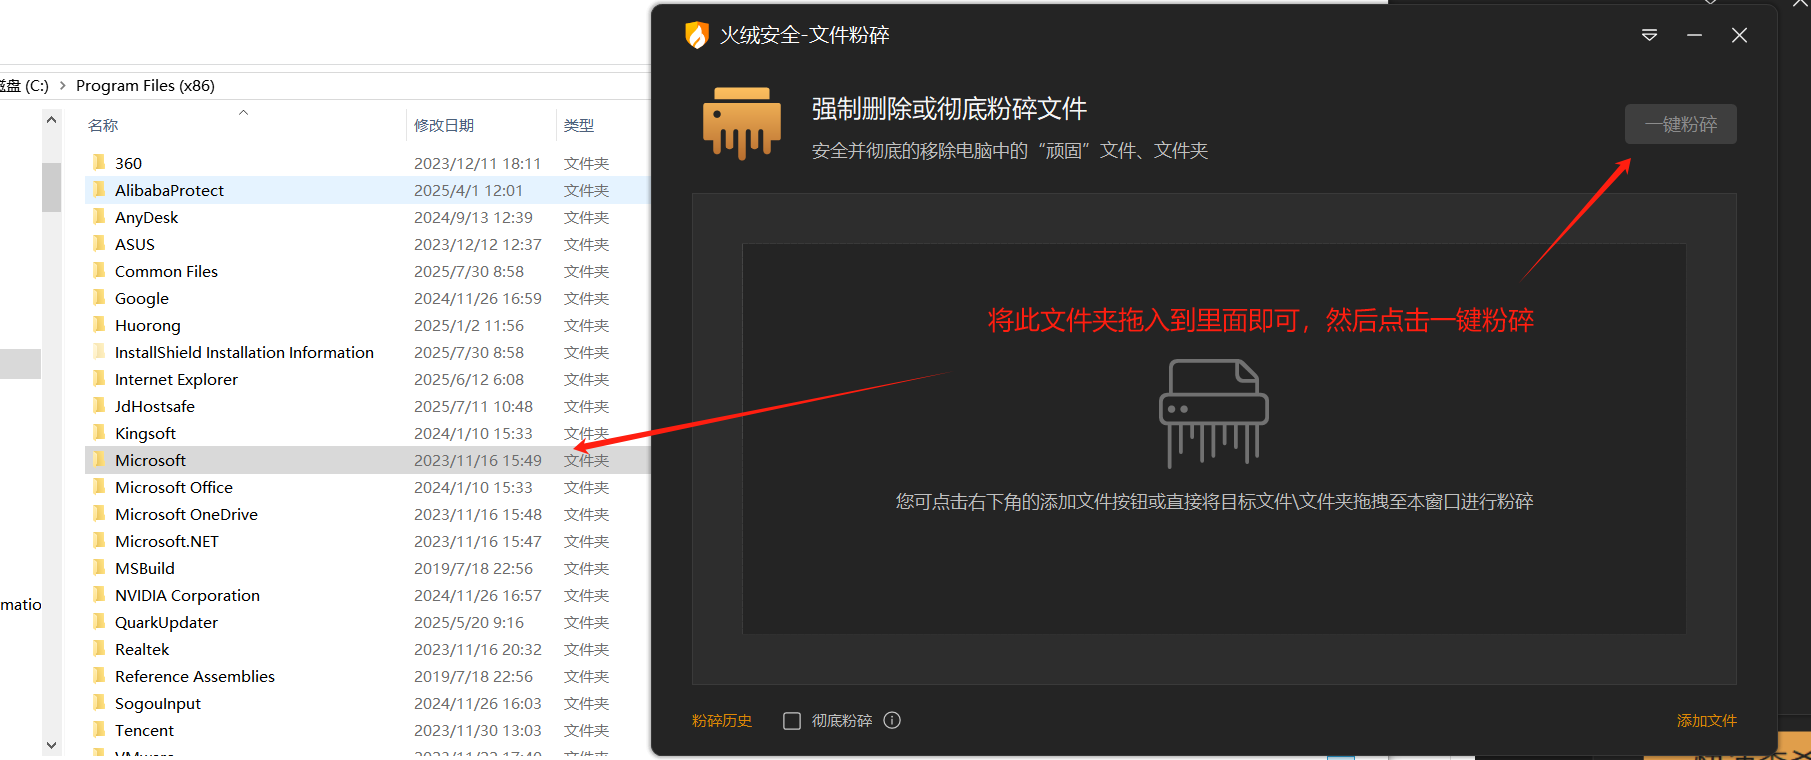Click the shredder illustration in the drop area

1213,413
